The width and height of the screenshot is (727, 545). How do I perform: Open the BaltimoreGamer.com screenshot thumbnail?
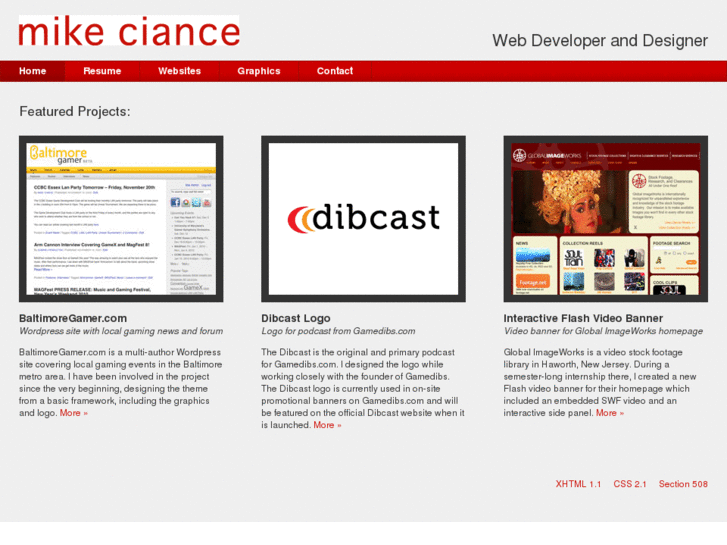[x=121, y=219]
